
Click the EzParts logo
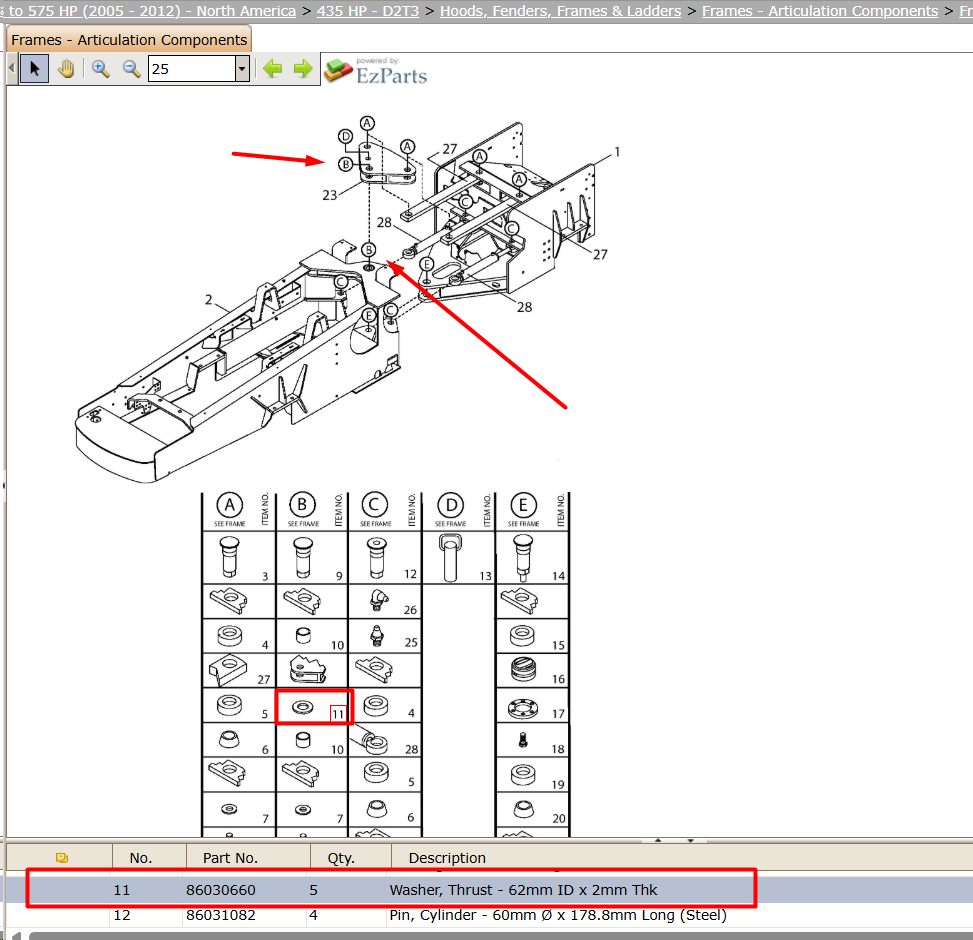(x=376, y=71)
